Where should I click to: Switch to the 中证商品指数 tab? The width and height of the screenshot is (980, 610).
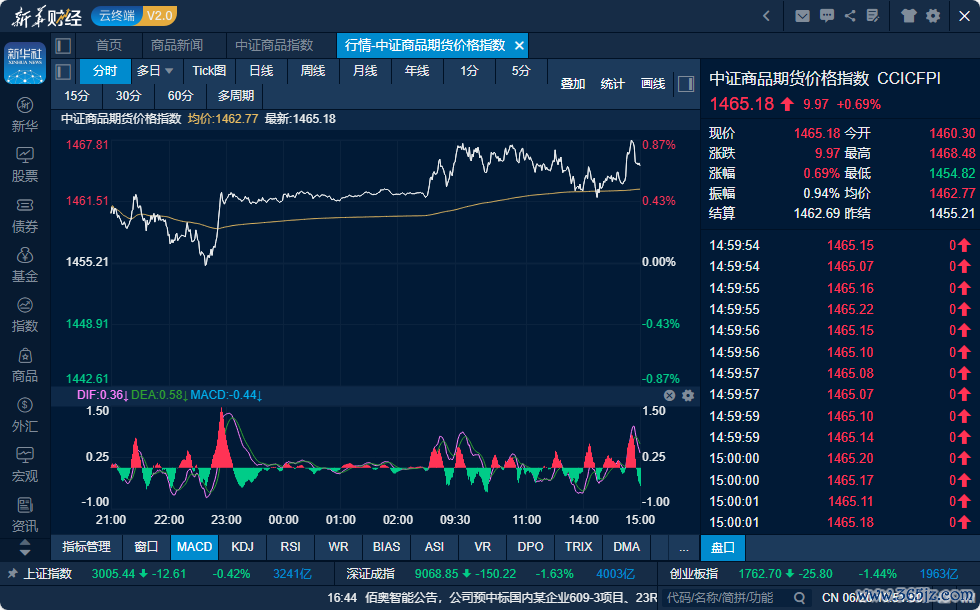point(274,46)
